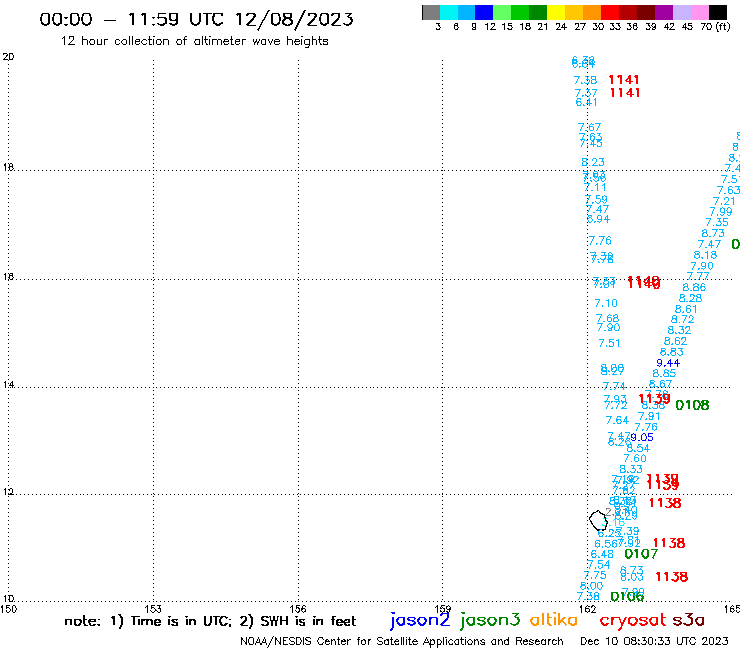Click the 8.00 wave height value

pyautogui.click(x=591, y=586)
